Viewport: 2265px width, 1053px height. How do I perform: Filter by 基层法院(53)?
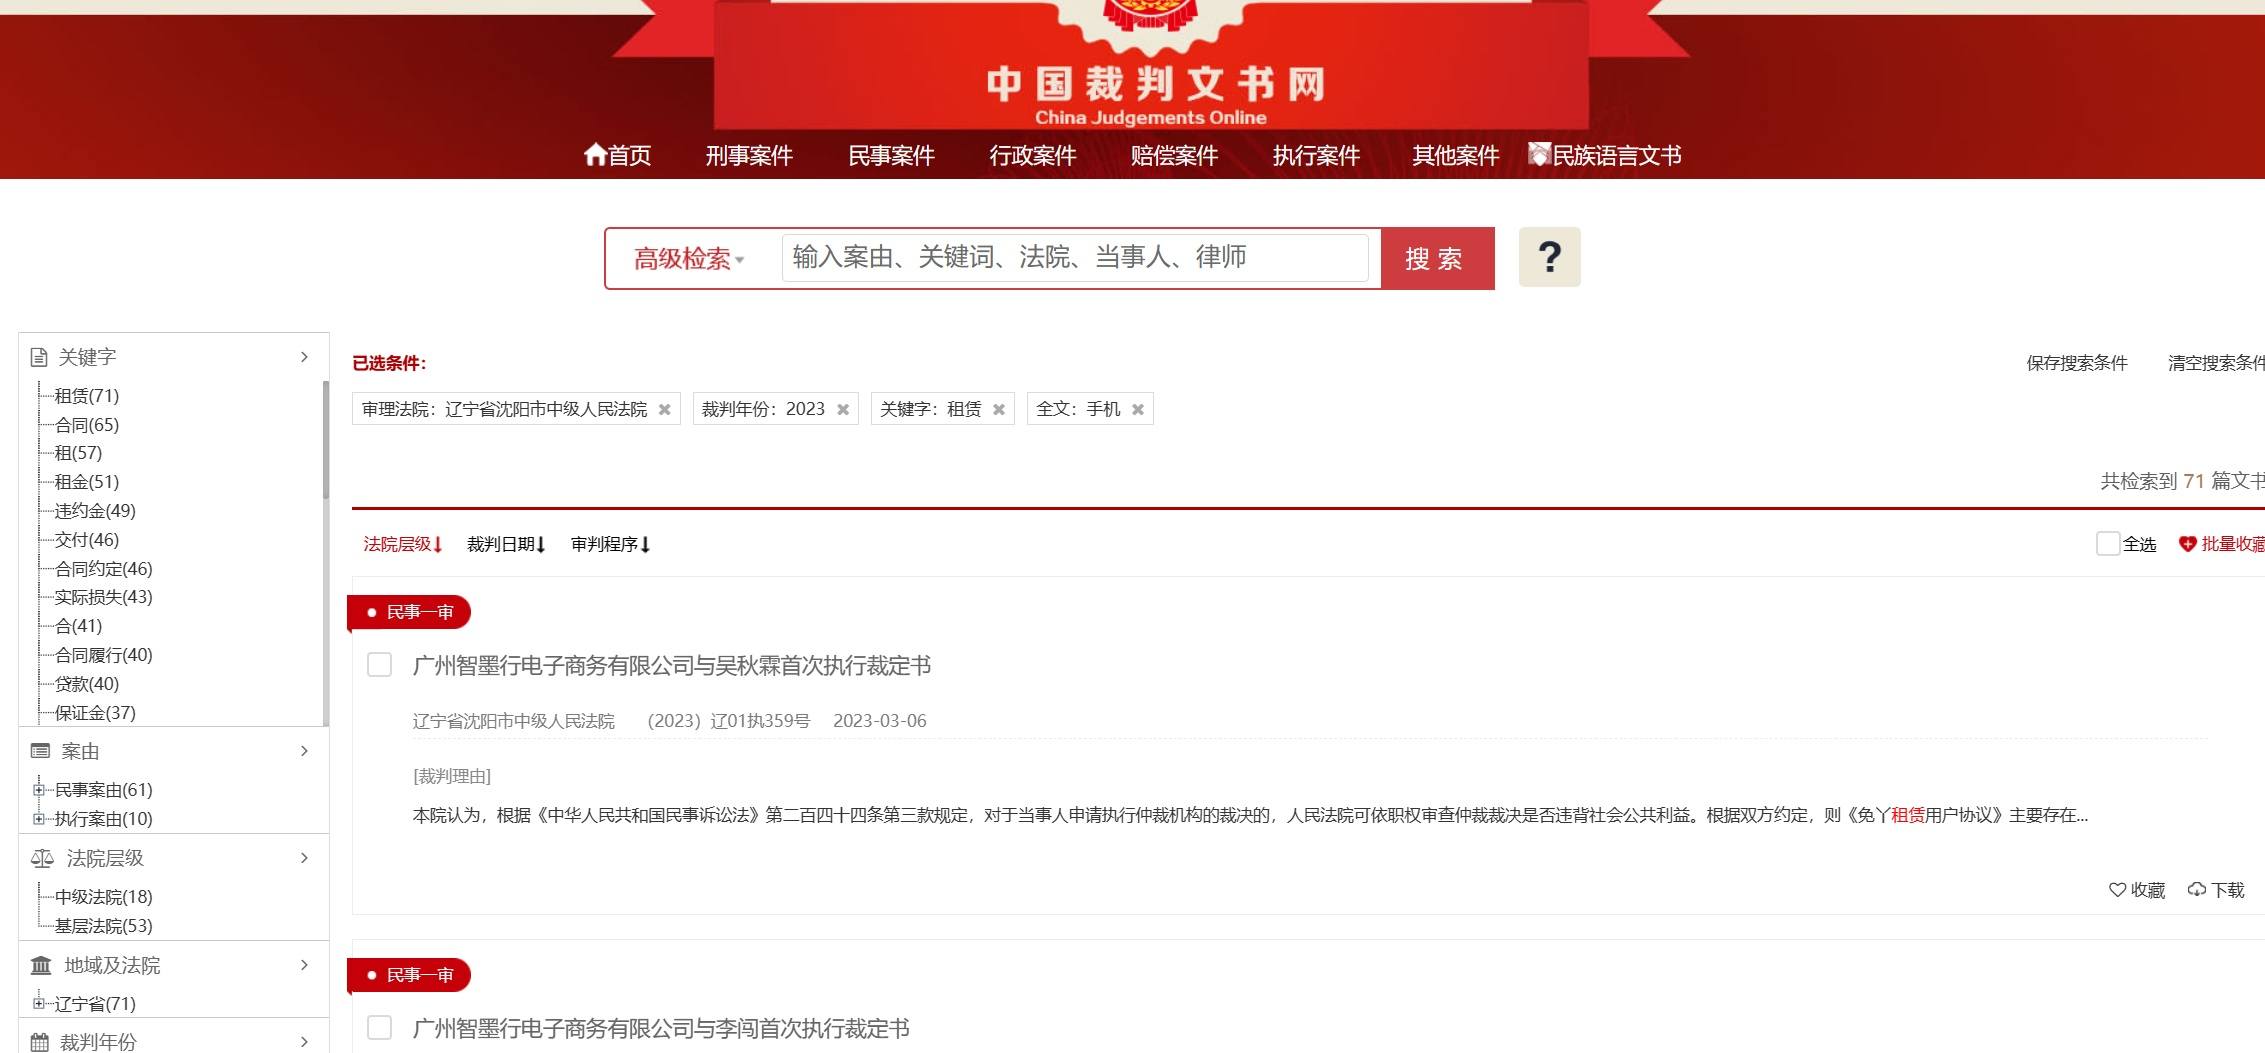pos(104,926)
